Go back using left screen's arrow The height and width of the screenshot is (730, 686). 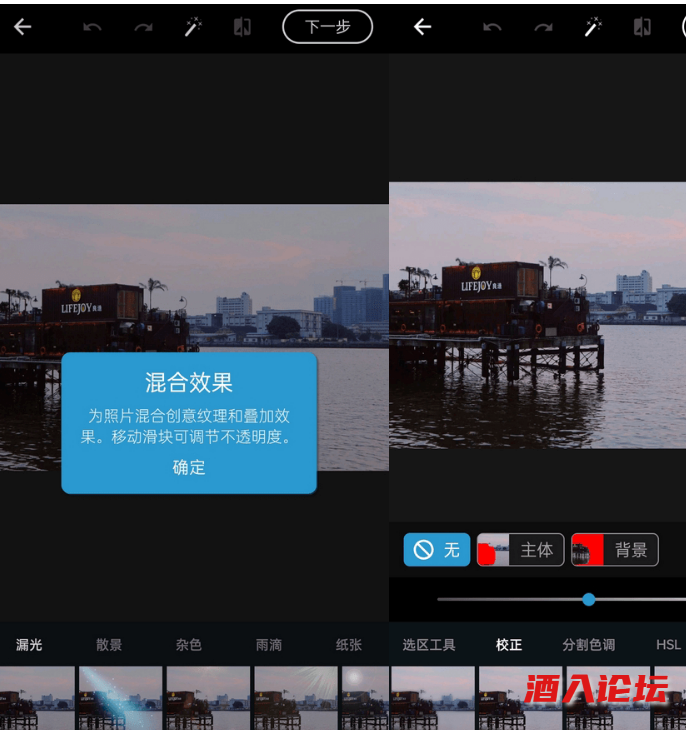[x=22, y=27]
